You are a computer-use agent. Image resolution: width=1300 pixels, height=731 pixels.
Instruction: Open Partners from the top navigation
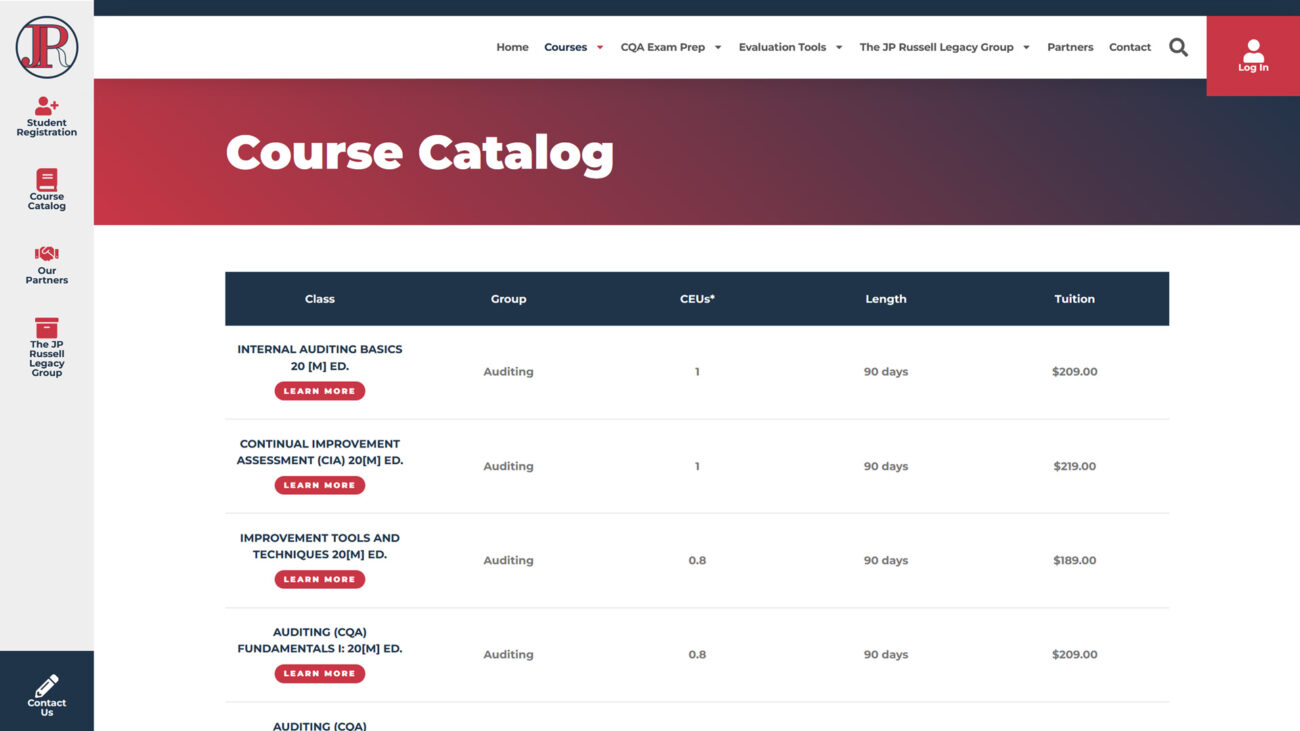coord(1070,46)
